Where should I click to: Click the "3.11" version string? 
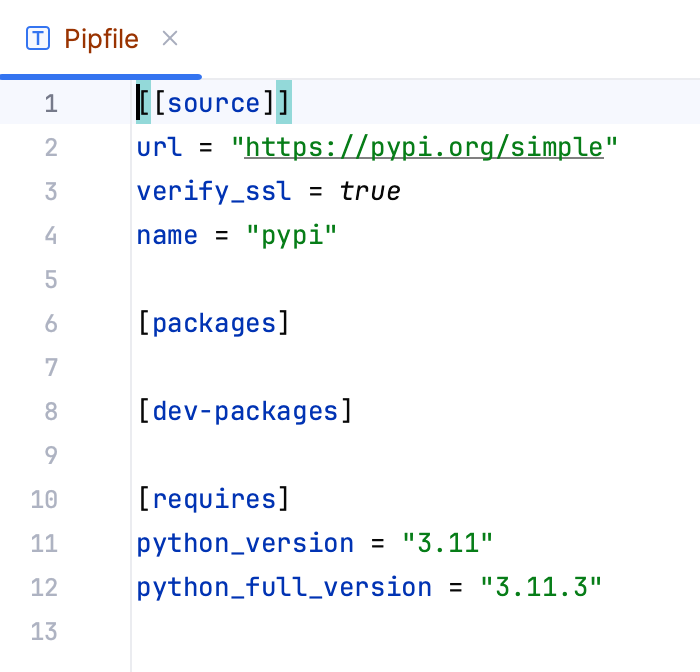[x=448, y=543]
